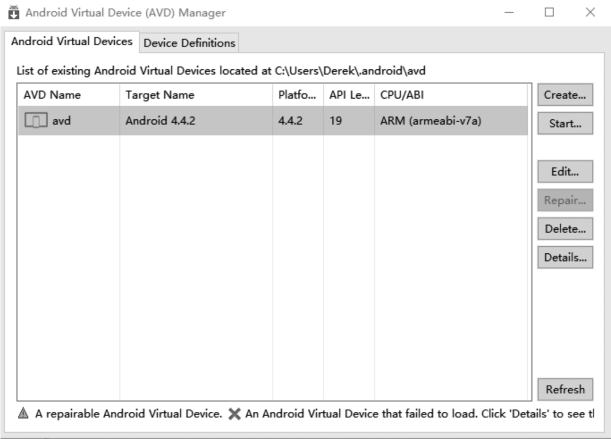Click the repairable device warning triangle icon
Screen dimensions: 611x439
pyautogui.click(x=23, y=414)
